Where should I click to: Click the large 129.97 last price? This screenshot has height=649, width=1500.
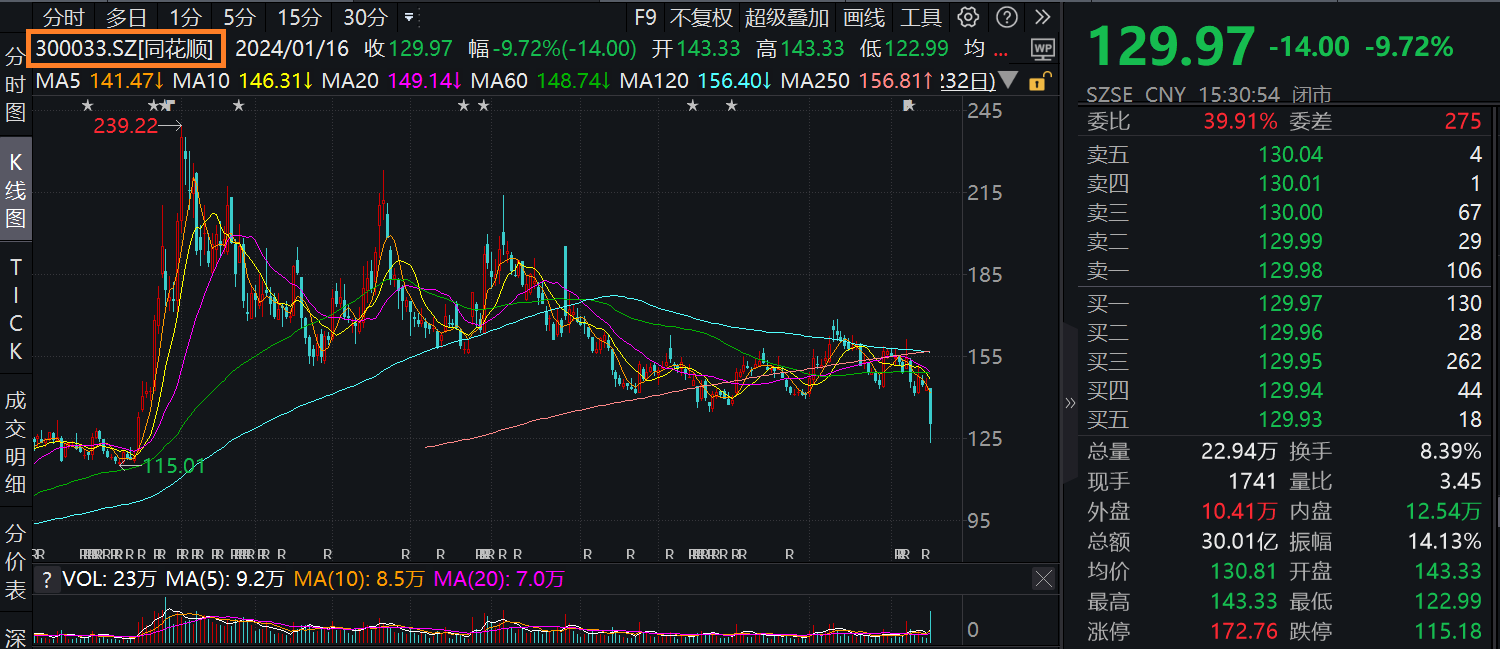(1171, 46)
